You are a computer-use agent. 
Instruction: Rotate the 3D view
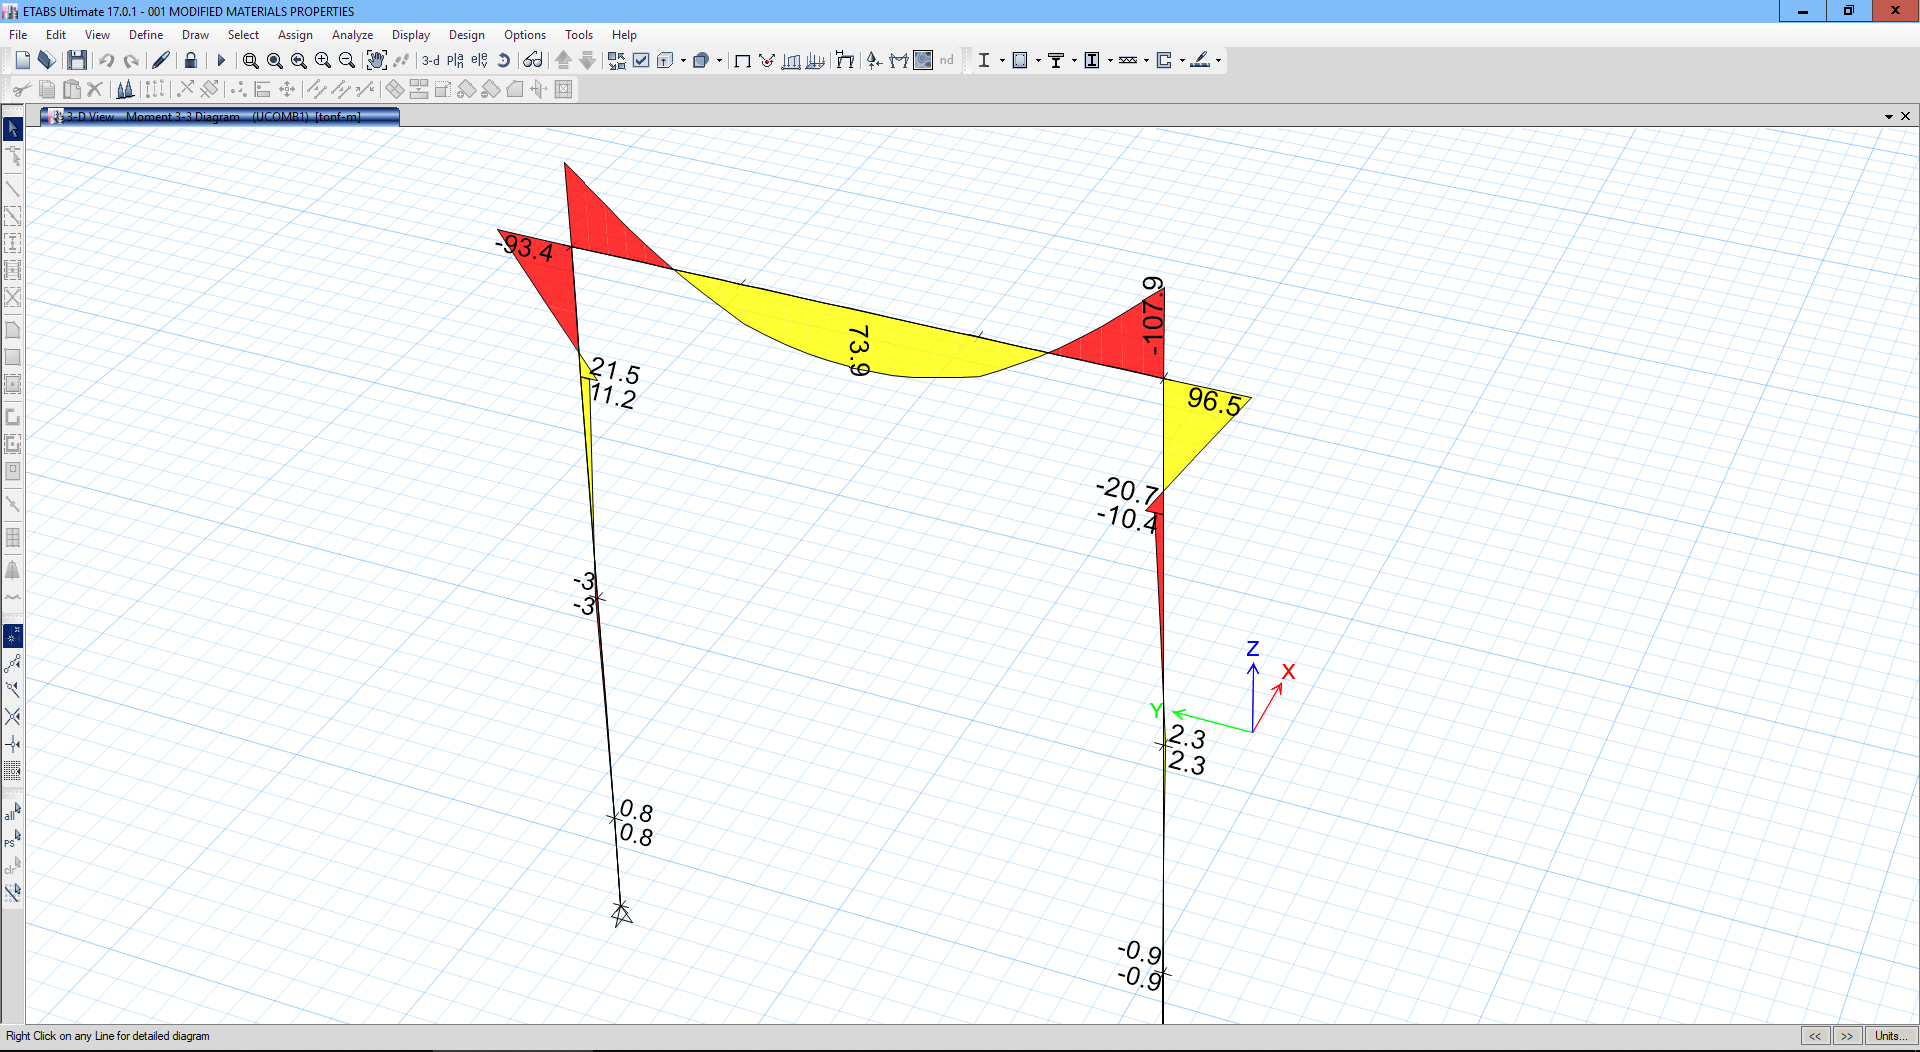(x=503, y=60)
